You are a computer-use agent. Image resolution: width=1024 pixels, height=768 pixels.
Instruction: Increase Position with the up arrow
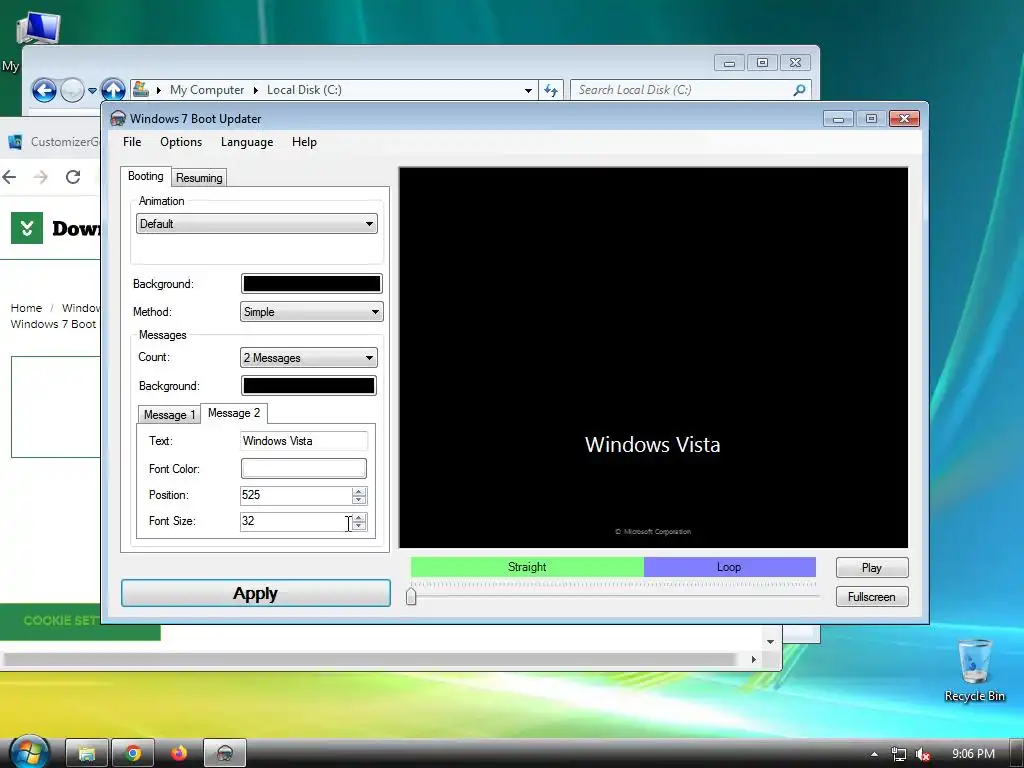pos(359,491)
